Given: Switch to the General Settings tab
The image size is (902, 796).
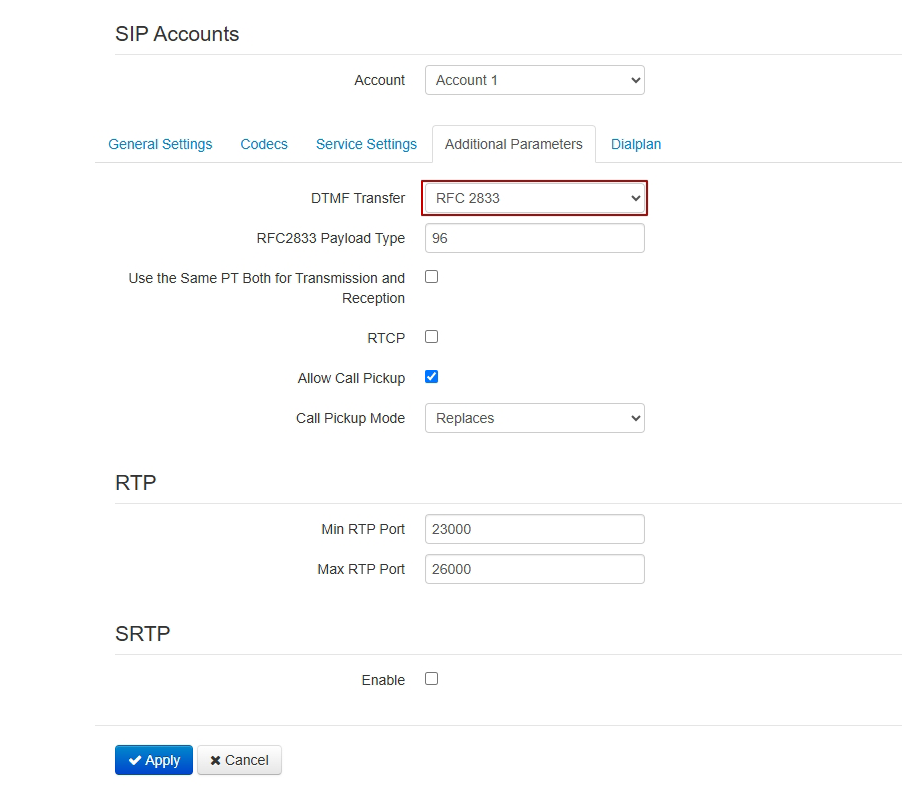Looking at the screenshot, I should pos(160,144).
